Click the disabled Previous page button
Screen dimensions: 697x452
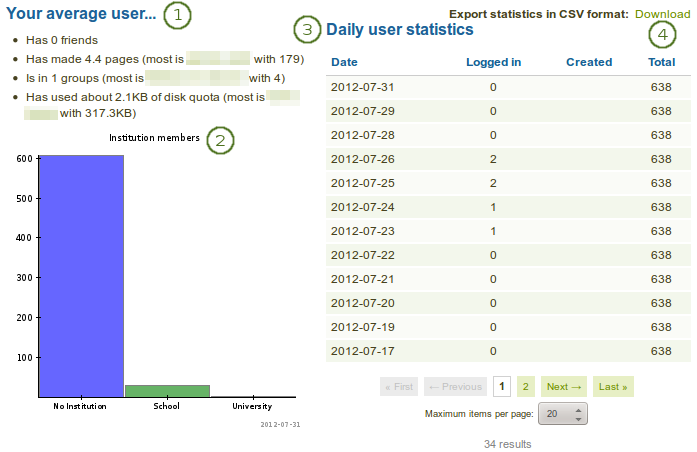pos(455,387)
